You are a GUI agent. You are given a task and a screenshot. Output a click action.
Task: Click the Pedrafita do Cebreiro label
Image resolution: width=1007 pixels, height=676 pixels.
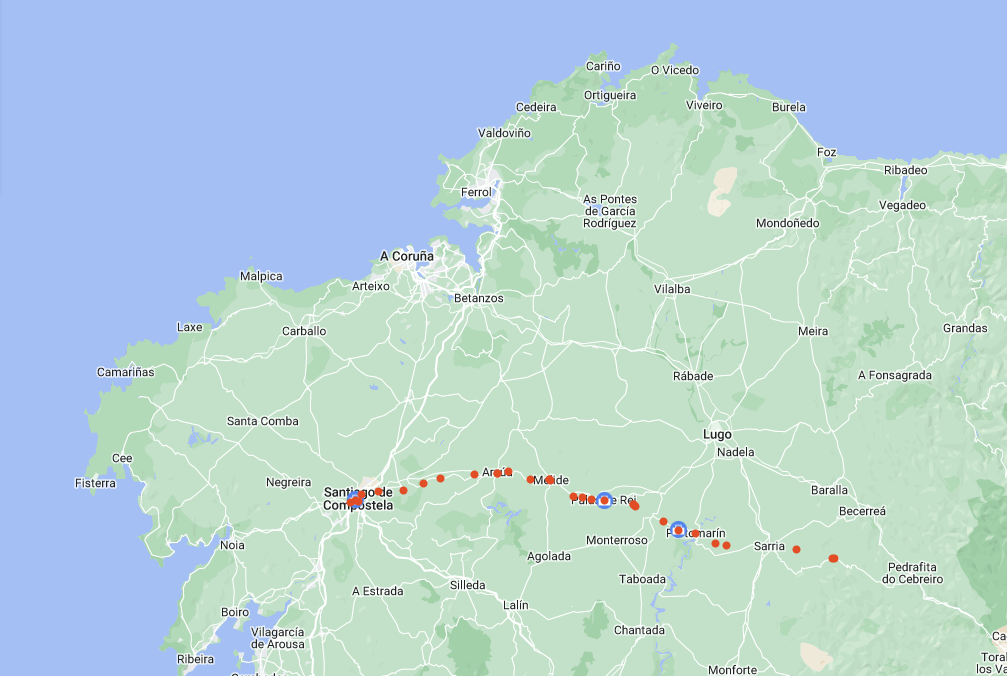pos(913,573)
